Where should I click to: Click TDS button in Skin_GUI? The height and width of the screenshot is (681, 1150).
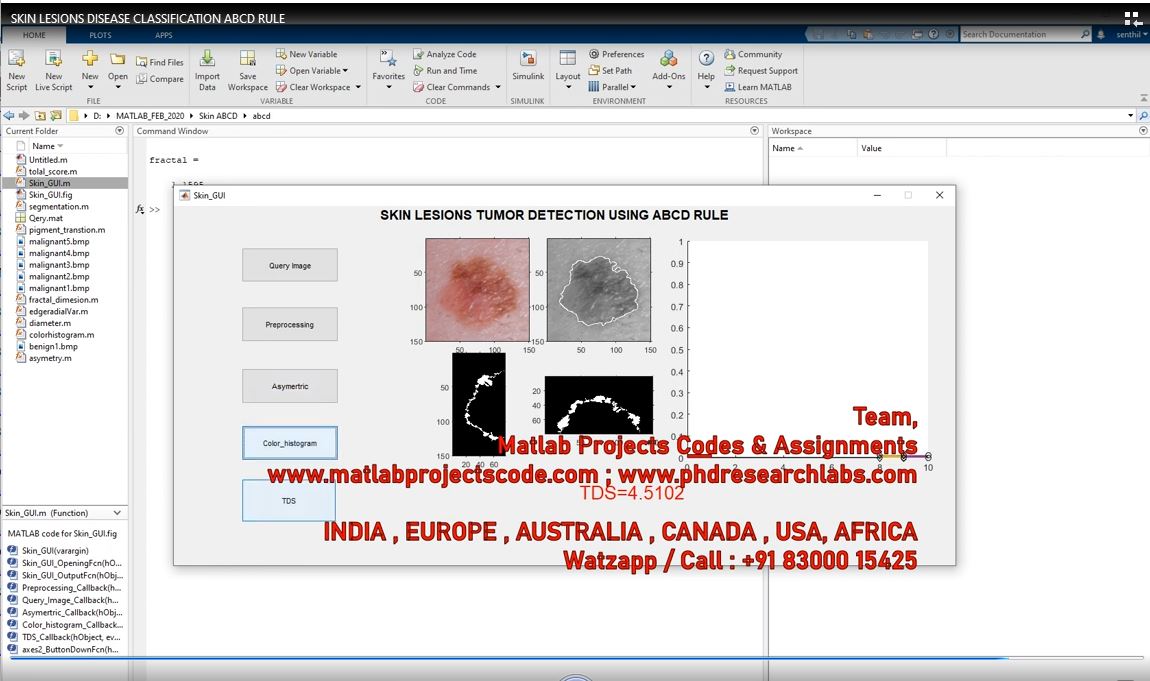(289, 501)
